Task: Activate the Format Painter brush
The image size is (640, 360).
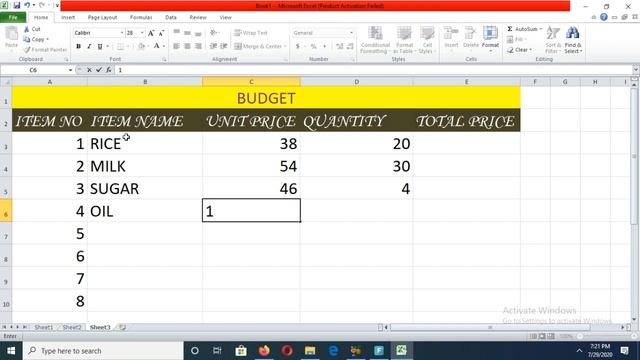Action: tap(45, 49)
